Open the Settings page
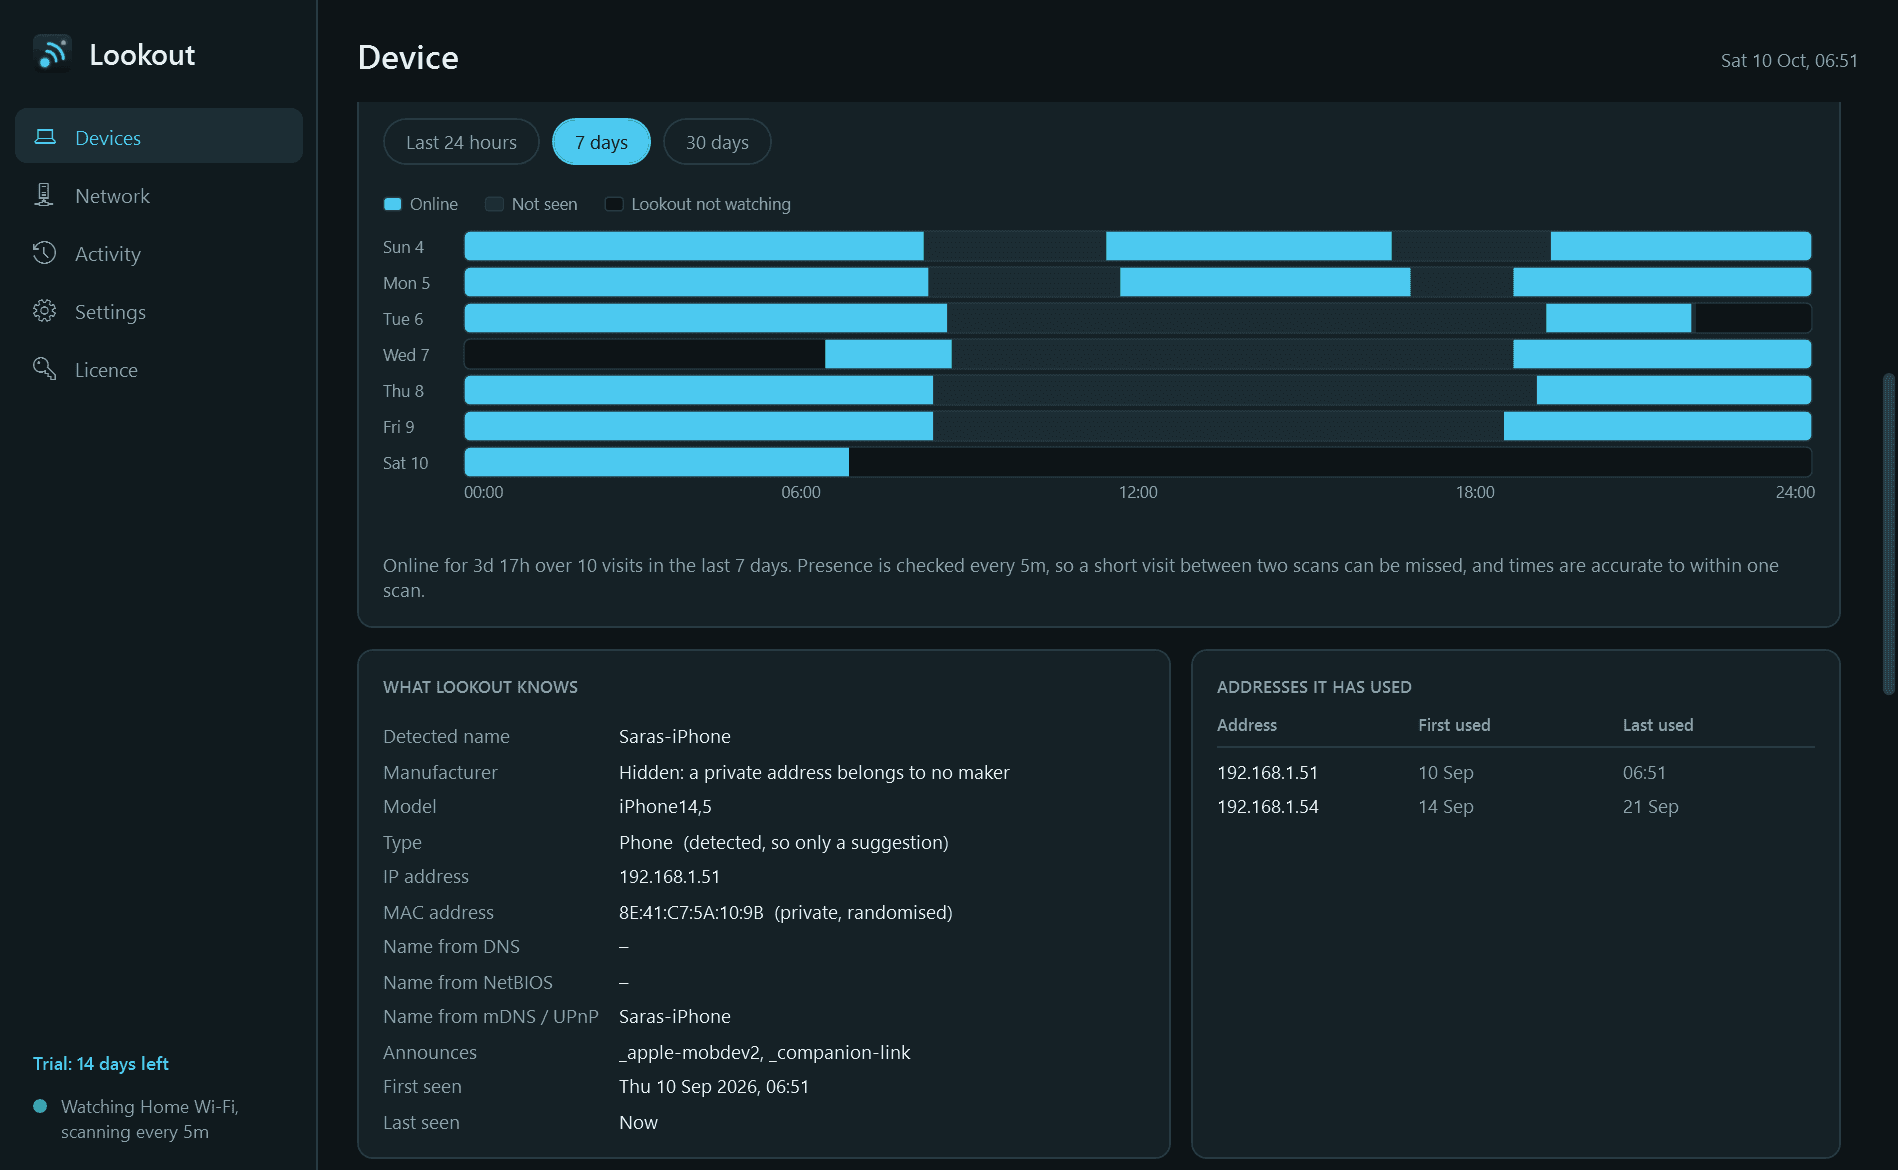The image size is (1898, 1170). [x=159, y=311]
